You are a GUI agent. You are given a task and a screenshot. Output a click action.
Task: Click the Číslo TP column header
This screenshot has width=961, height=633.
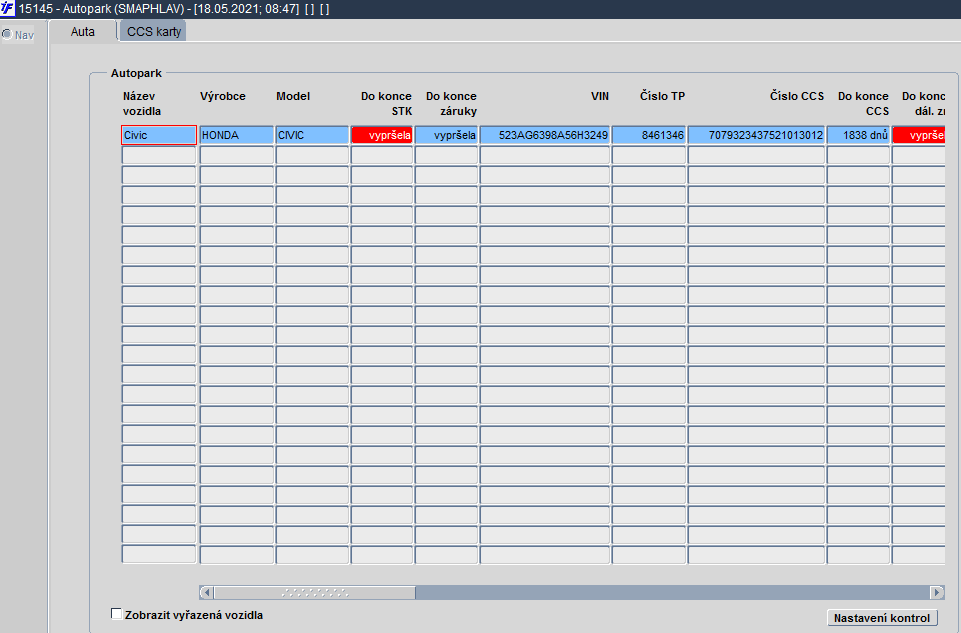(663, 96)
